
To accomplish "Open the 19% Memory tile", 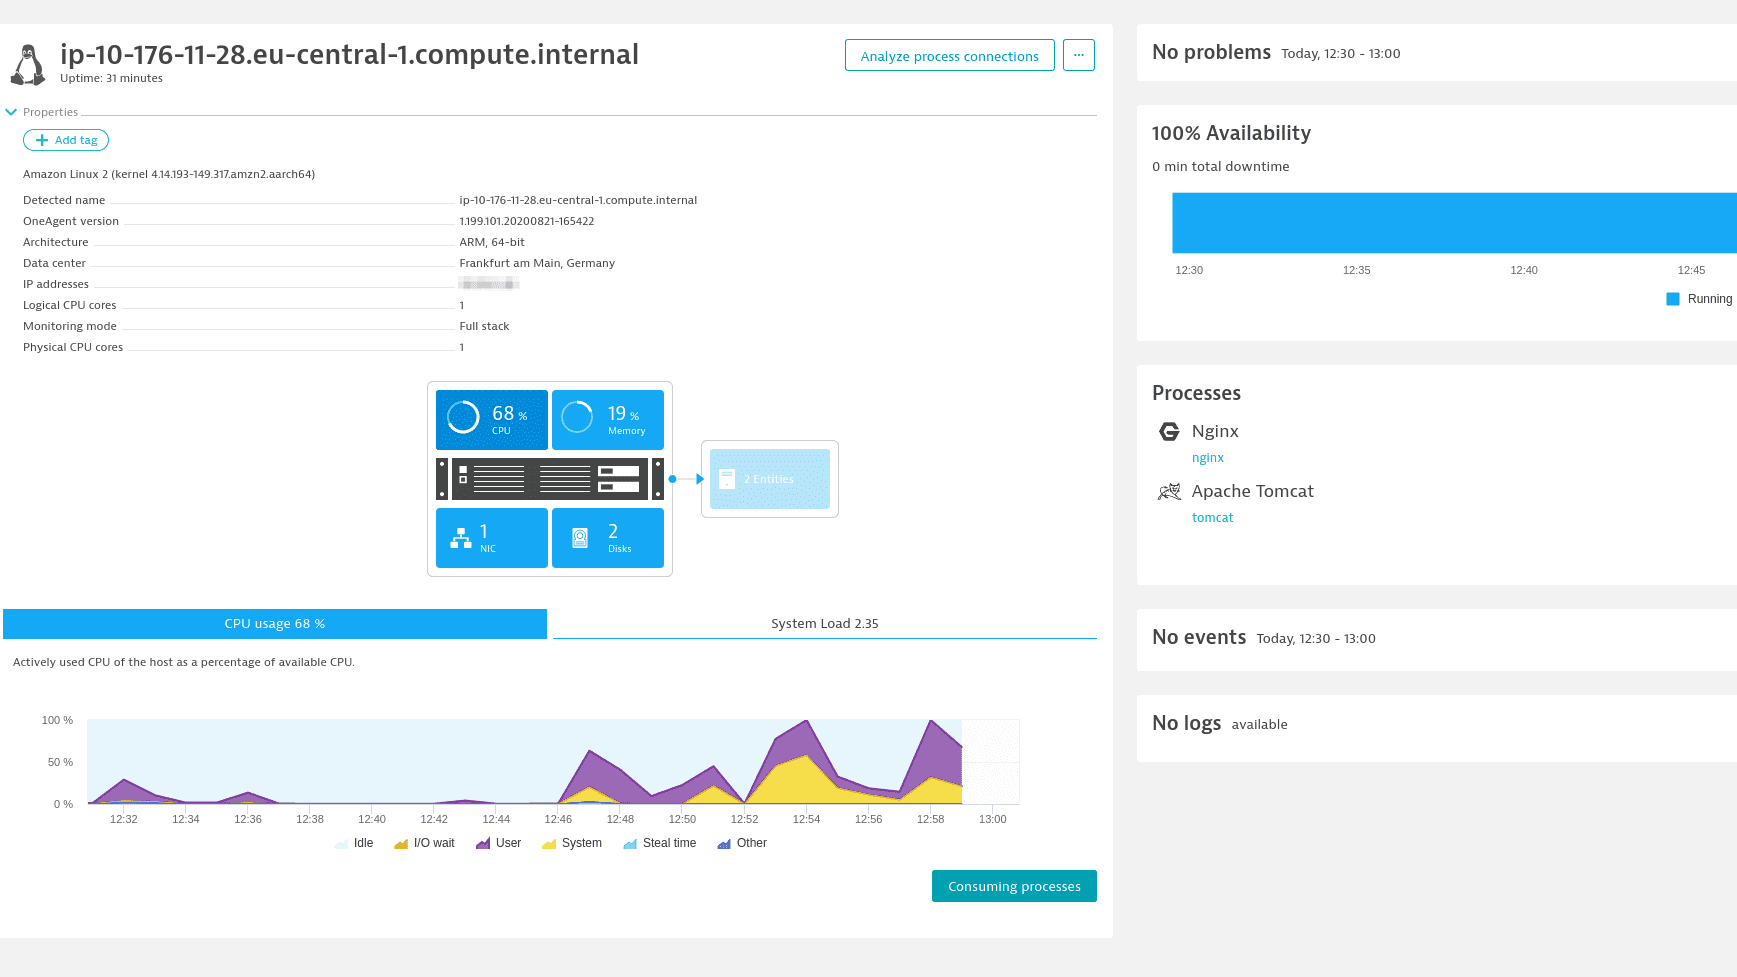I will (x=608, y=419).
